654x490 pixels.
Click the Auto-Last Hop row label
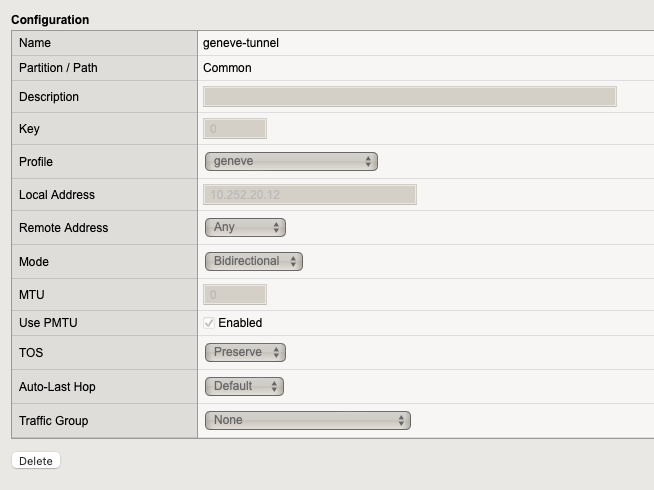click(x=57, y=386)
